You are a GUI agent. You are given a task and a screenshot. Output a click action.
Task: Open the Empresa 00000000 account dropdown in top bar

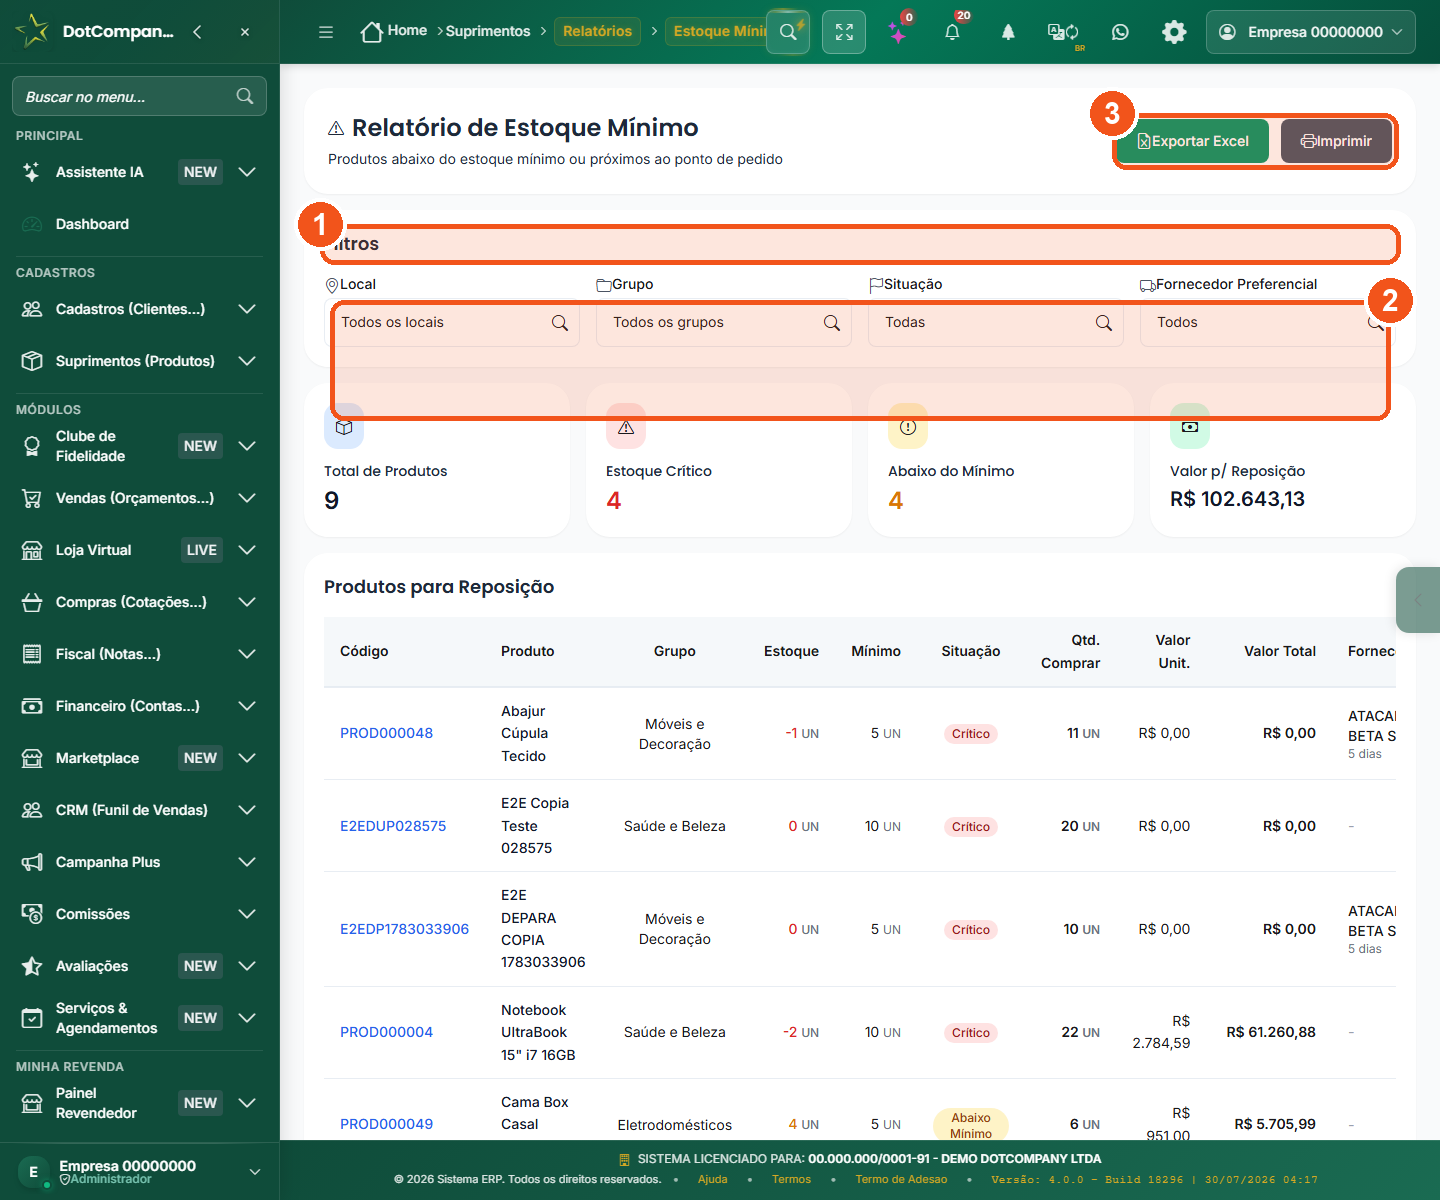point(1311,32)
